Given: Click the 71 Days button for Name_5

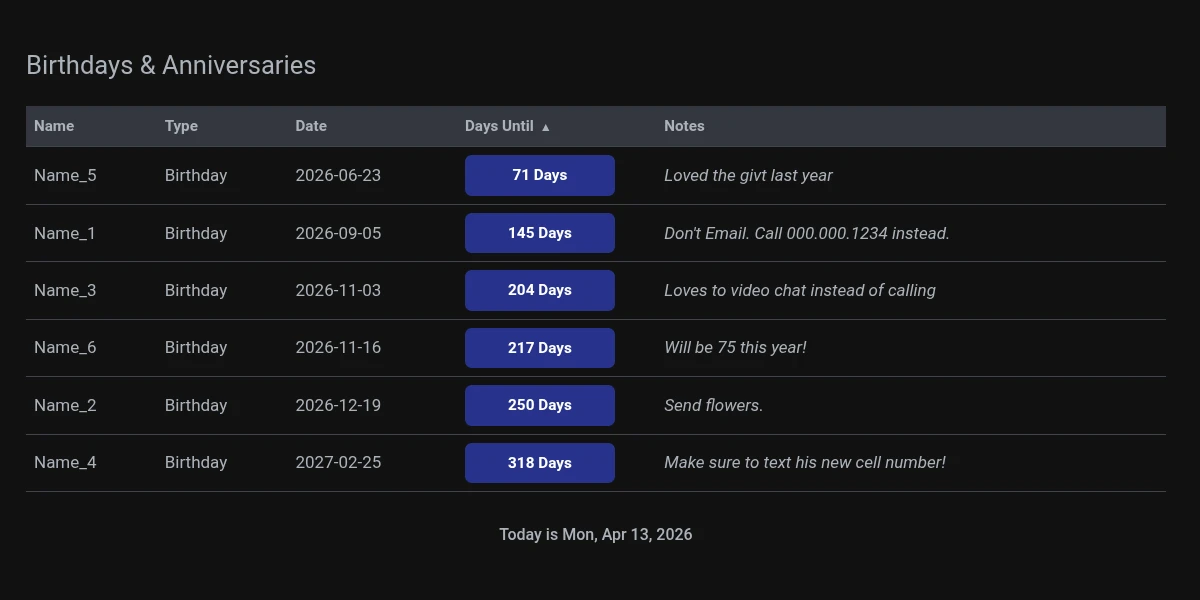Looking at the screenshot, I should [540, 175].
